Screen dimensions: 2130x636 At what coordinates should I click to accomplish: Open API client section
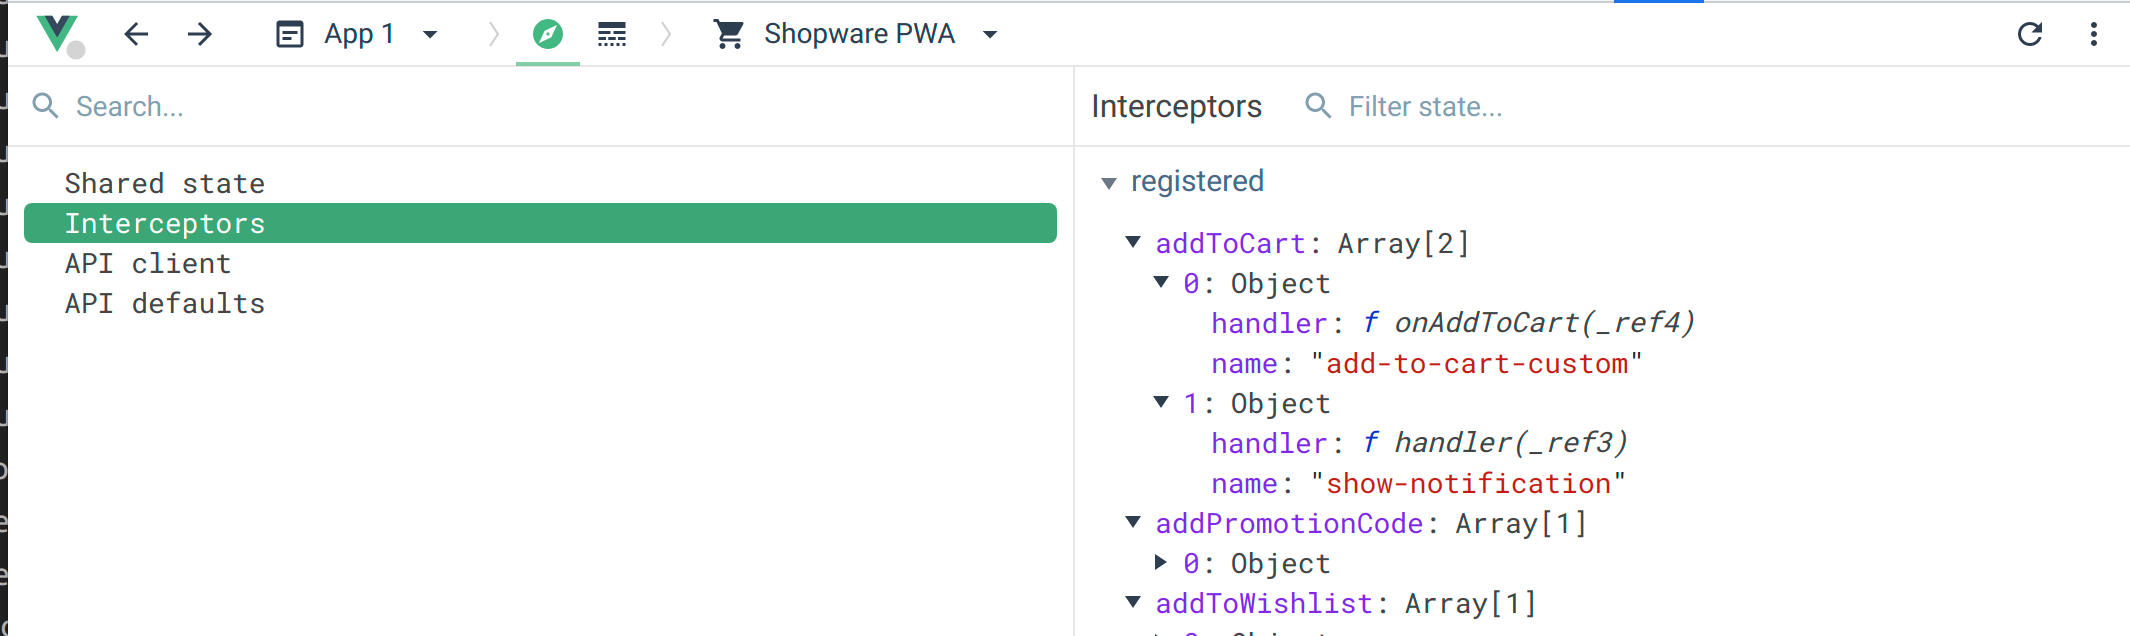[148, 263]
